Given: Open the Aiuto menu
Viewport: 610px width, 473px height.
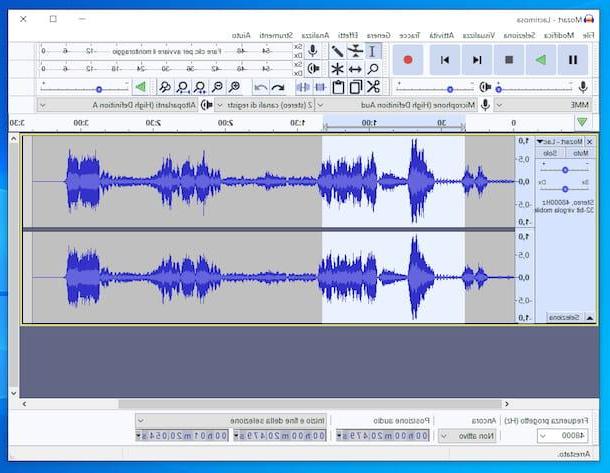Looking at the screenshot, I should [241, 35].
